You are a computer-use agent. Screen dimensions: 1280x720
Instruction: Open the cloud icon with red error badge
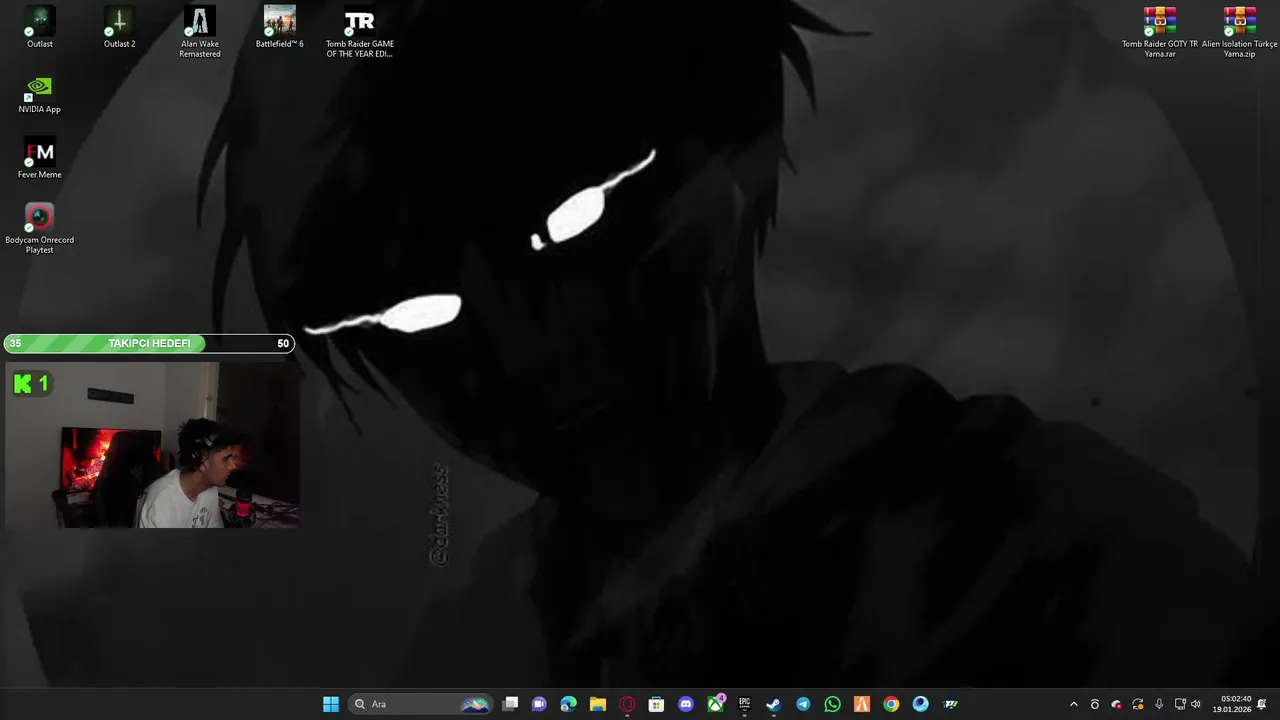[1116, 704]
